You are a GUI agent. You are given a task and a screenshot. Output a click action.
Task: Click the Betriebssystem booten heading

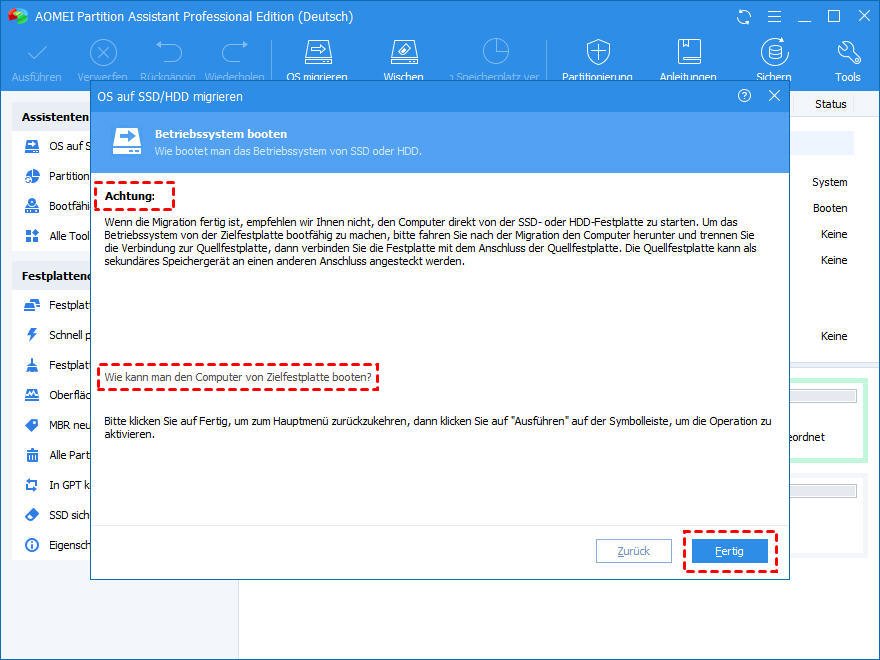point(221,134)
